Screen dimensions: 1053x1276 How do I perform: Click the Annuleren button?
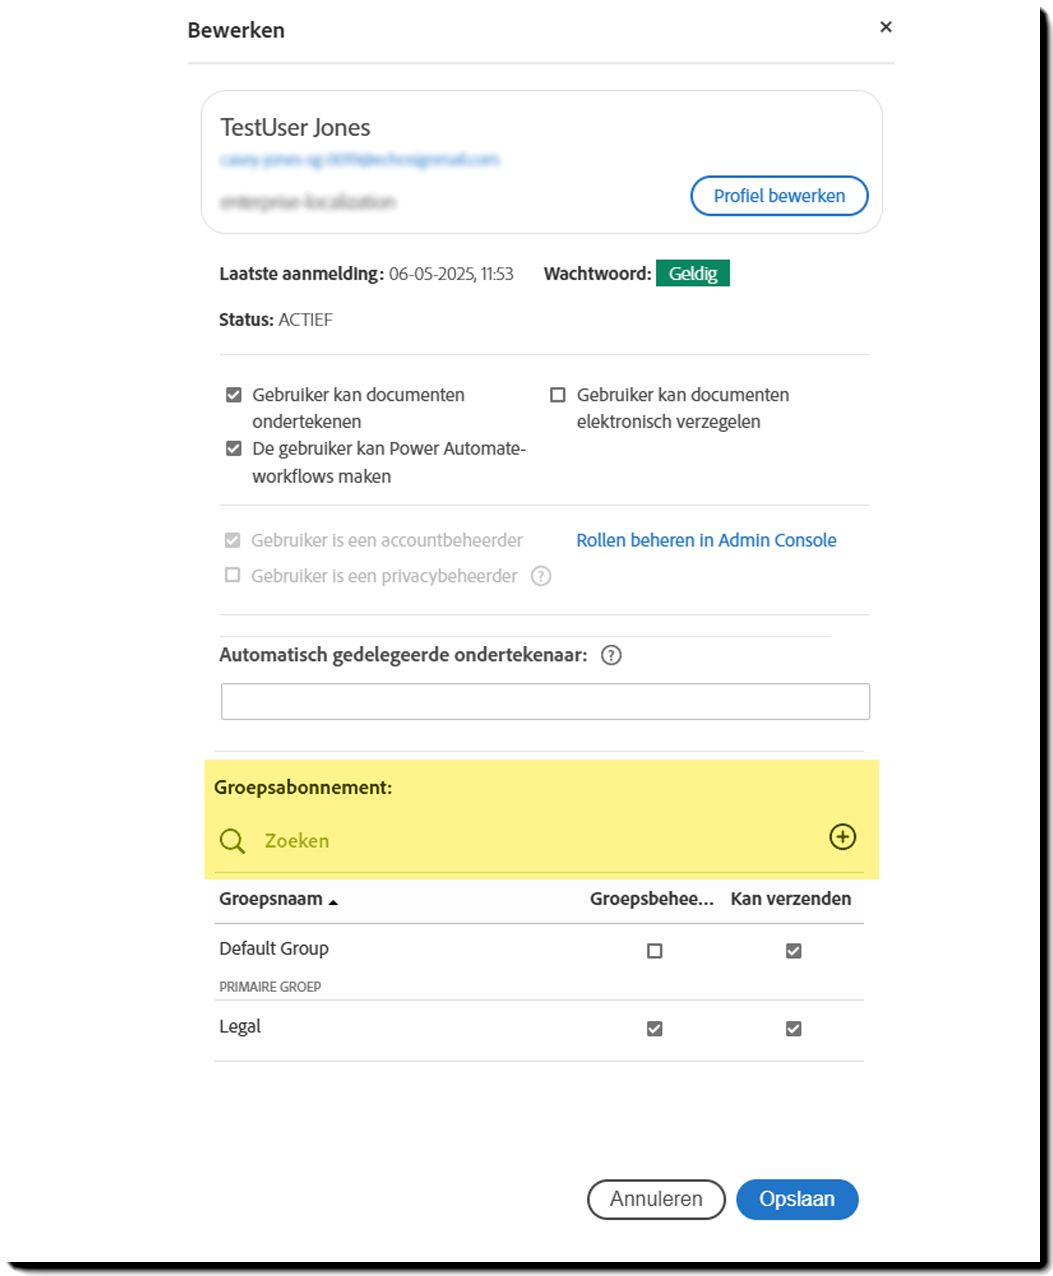coord(656,1199)
